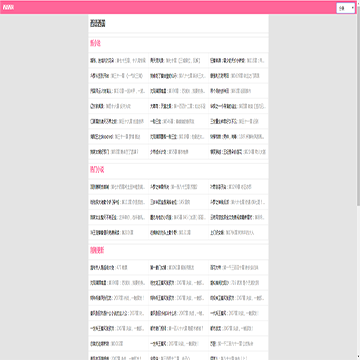This screenshot has width=360, height=360.
Task: Click the black page title above the sections
Action: (97, 24)
